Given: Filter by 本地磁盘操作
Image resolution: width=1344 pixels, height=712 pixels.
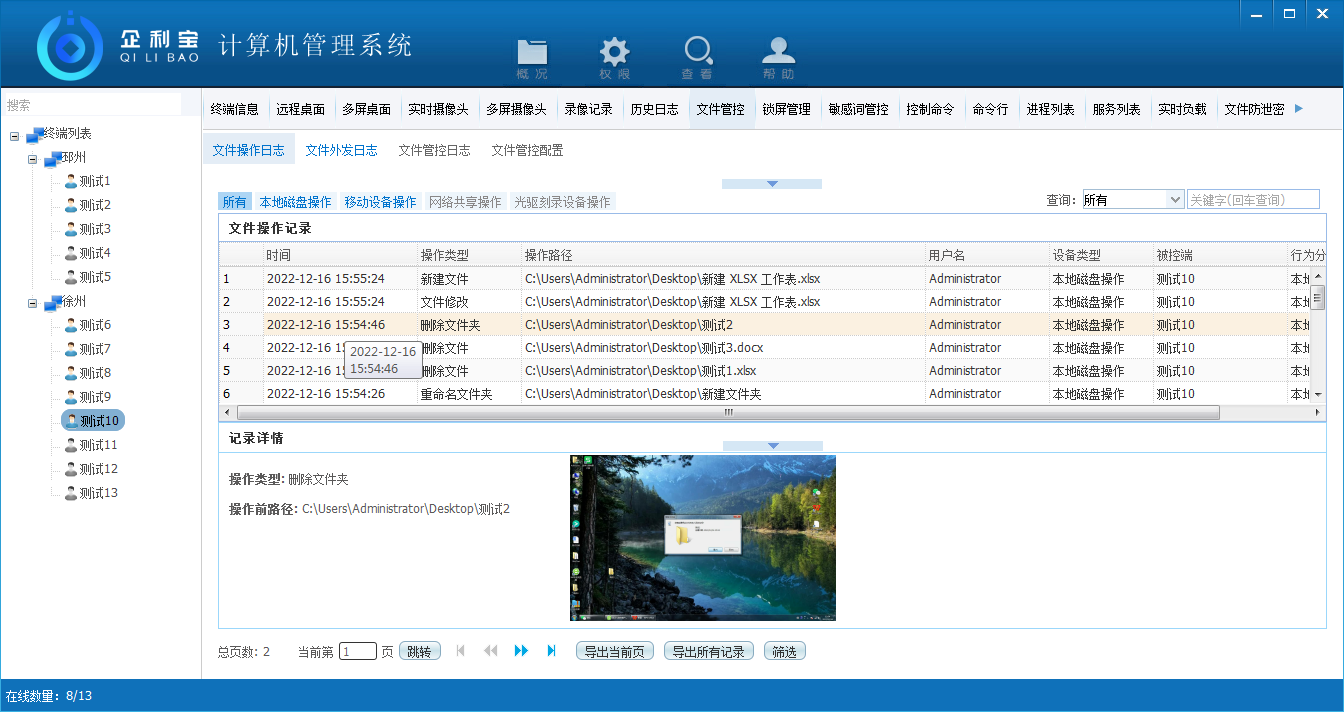Looking at the screenshot, I should 295,202.
